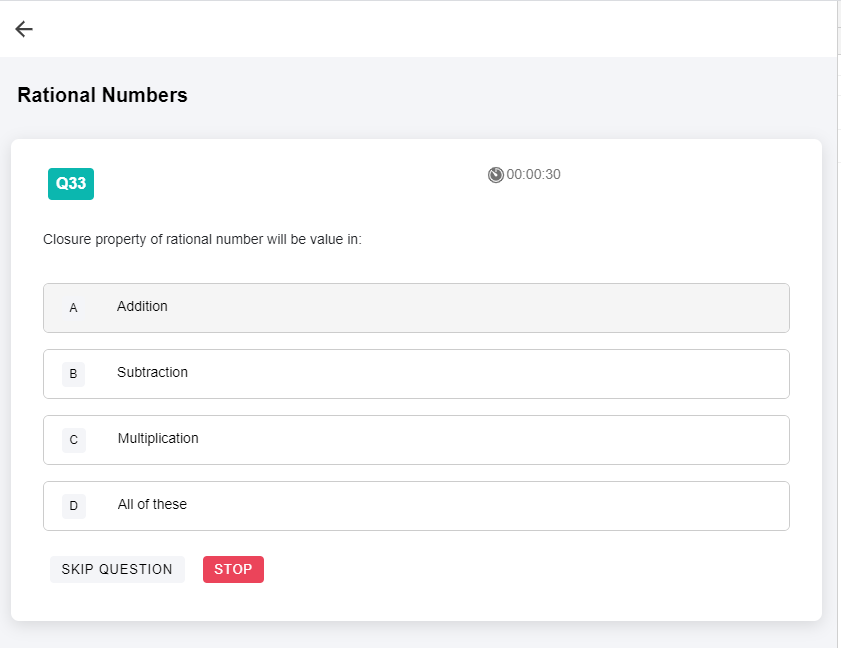The image size is (841, 648).
Task: Pick the All of these answer
Action: pyautogui.click(x=152, y=504)
